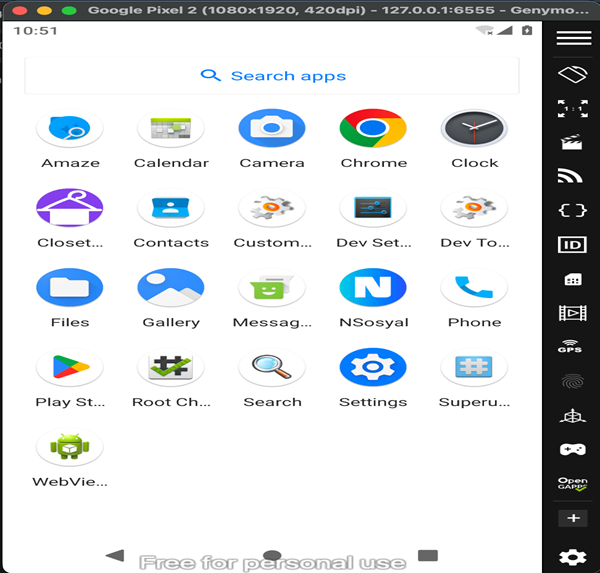Launch the NSosyal app

point(373,287)
